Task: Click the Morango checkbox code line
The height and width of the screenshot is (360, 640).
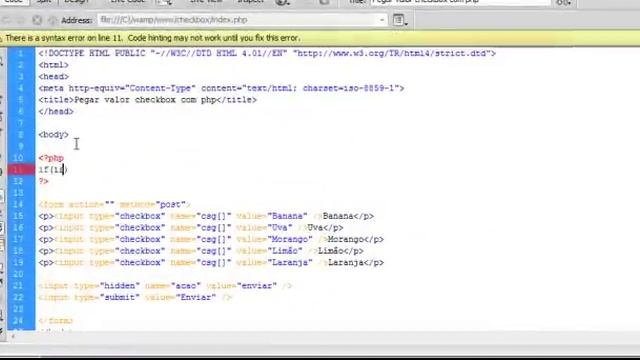Action: click(211, 239)
